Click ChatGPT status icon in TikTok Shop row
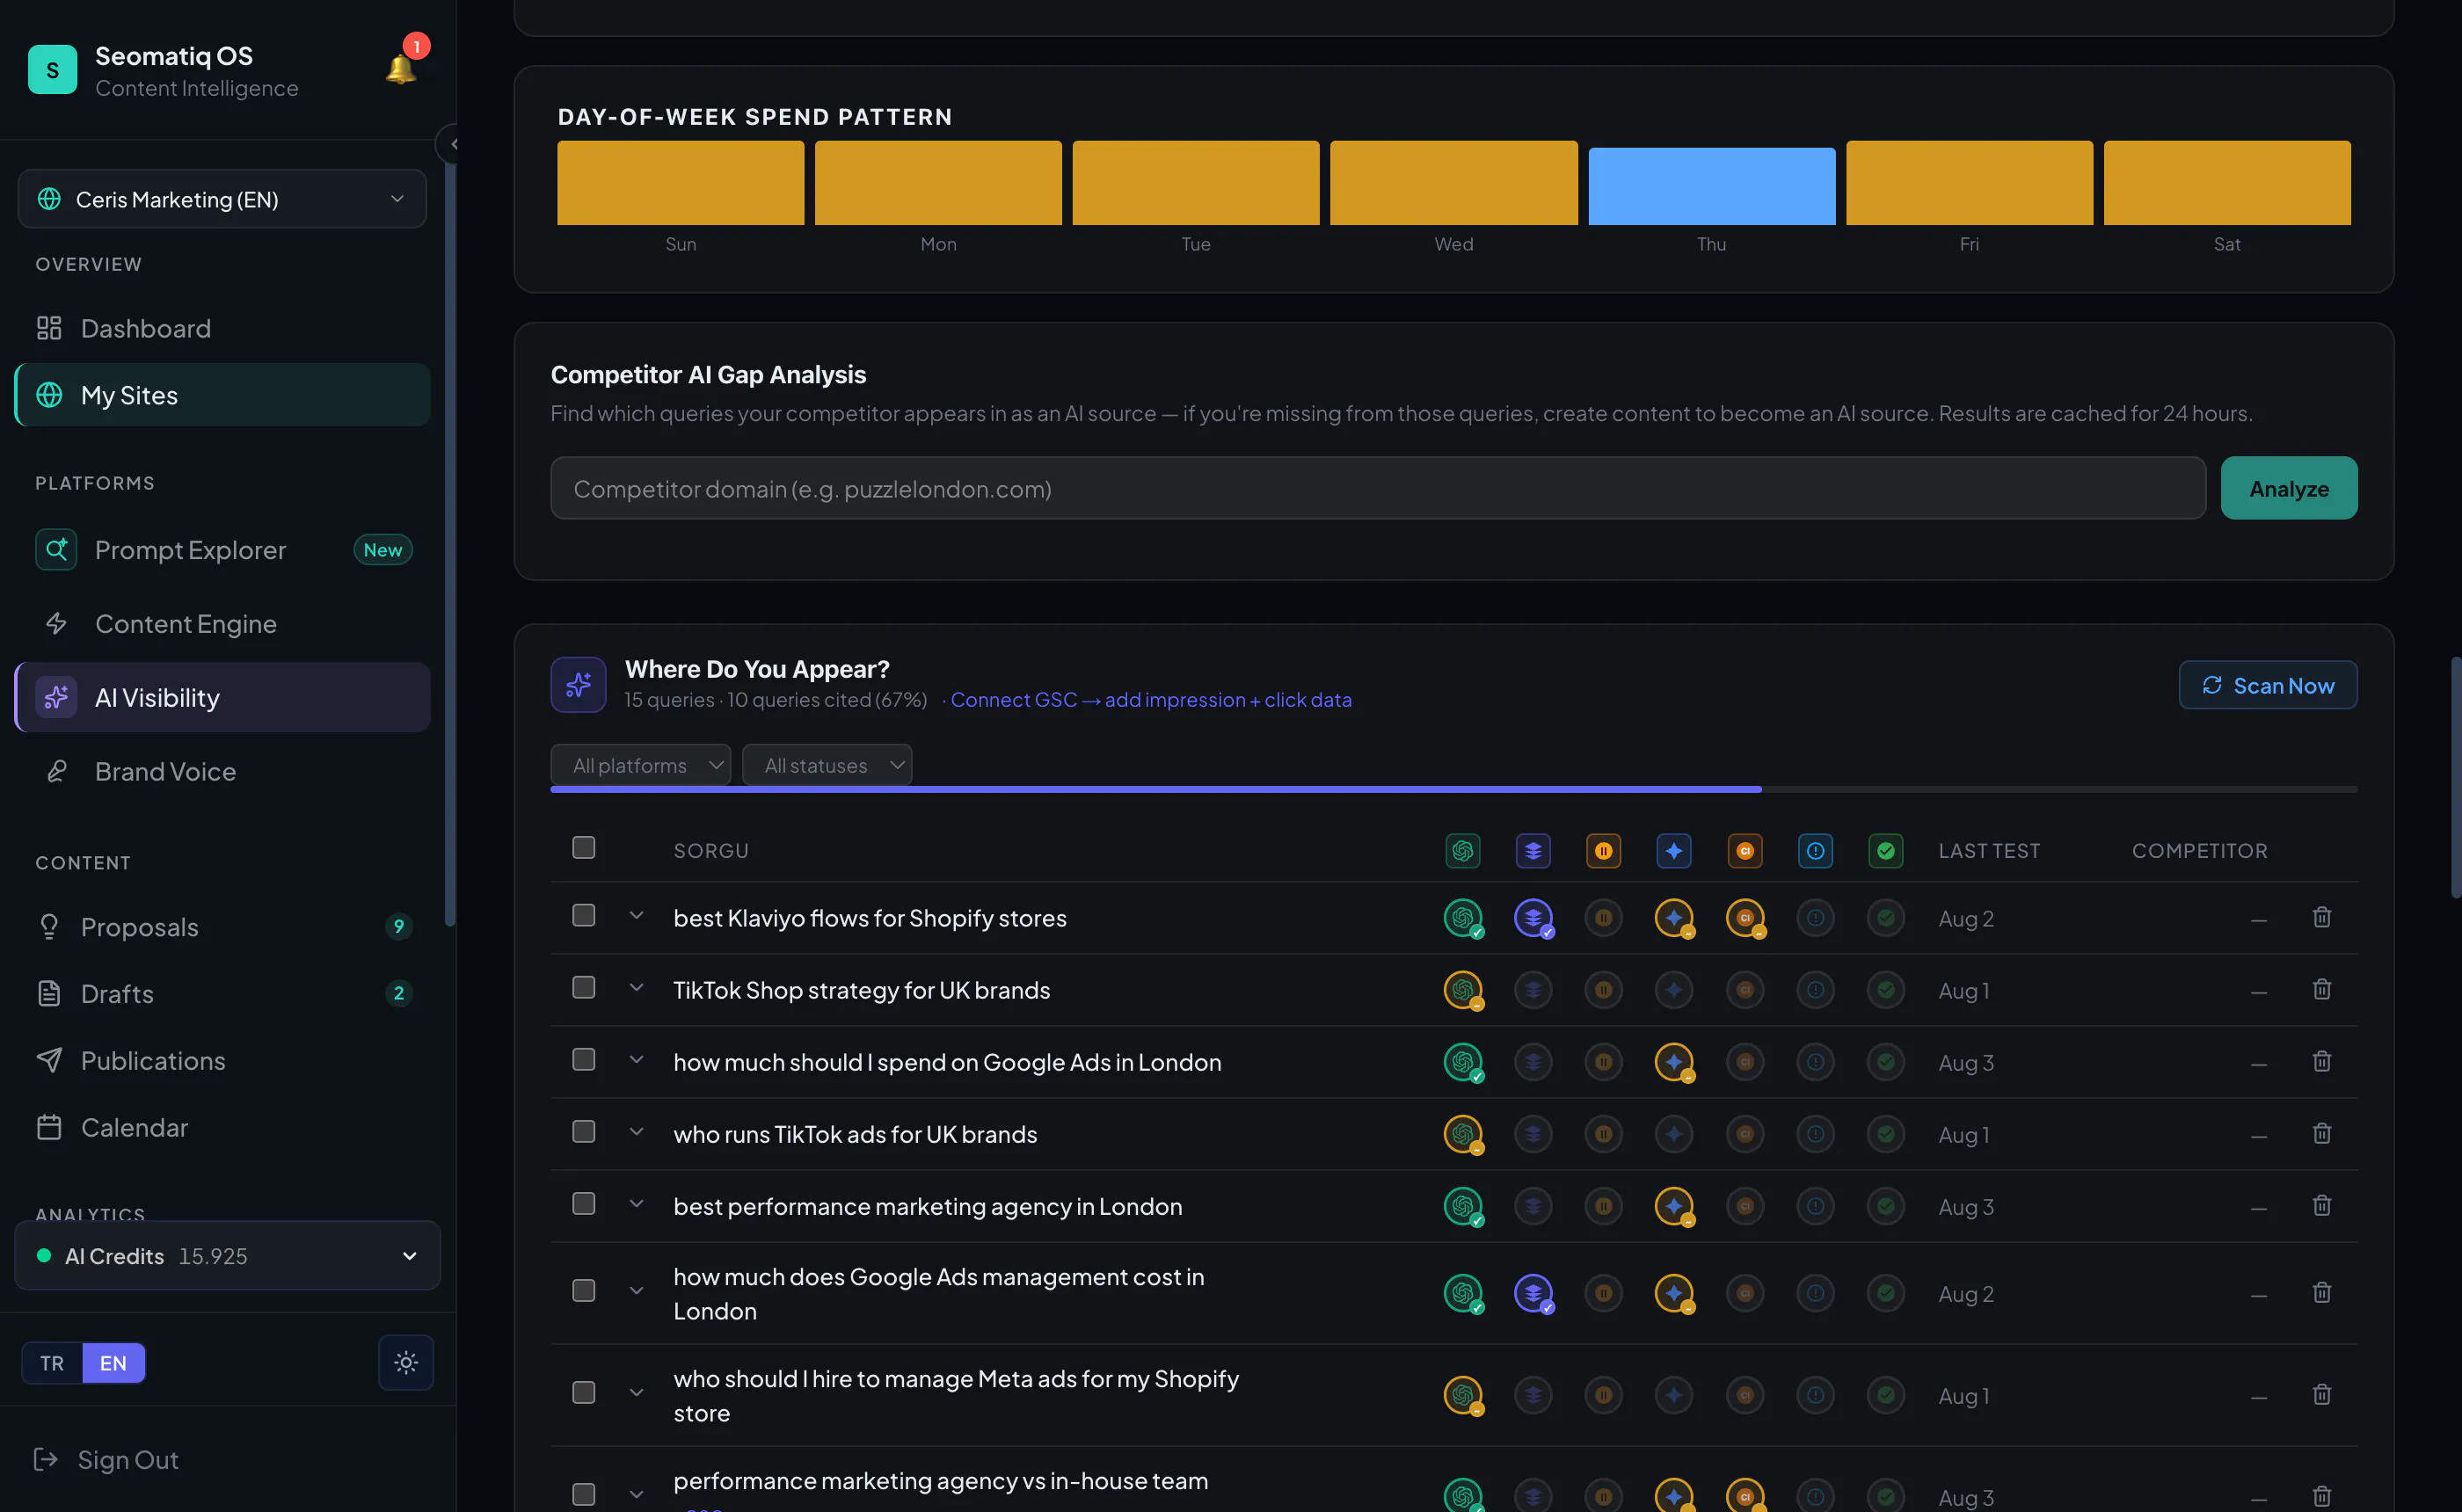The width and height of the screenshot is (2462, 1512). (x=1463, y=990)
